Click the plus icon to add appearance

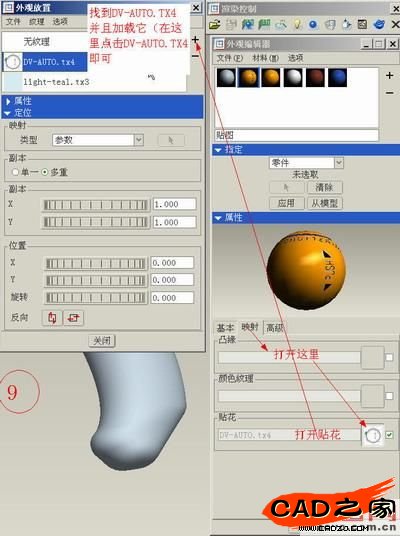(x=389, y=76)
